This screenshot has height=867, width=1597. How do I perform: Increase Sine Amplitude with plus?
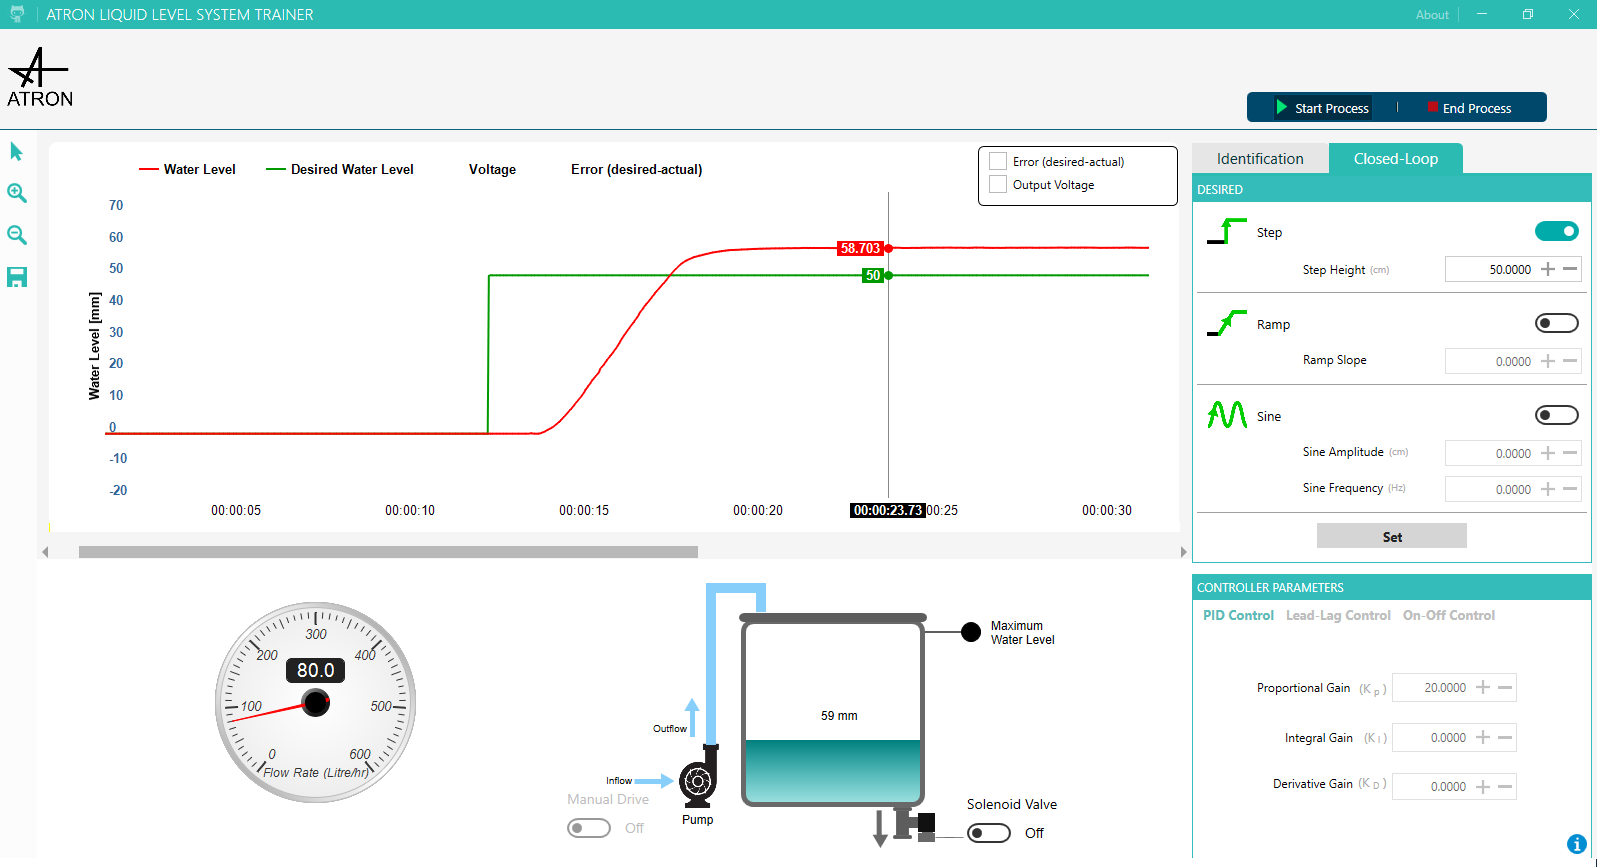tap(1548, 453)
